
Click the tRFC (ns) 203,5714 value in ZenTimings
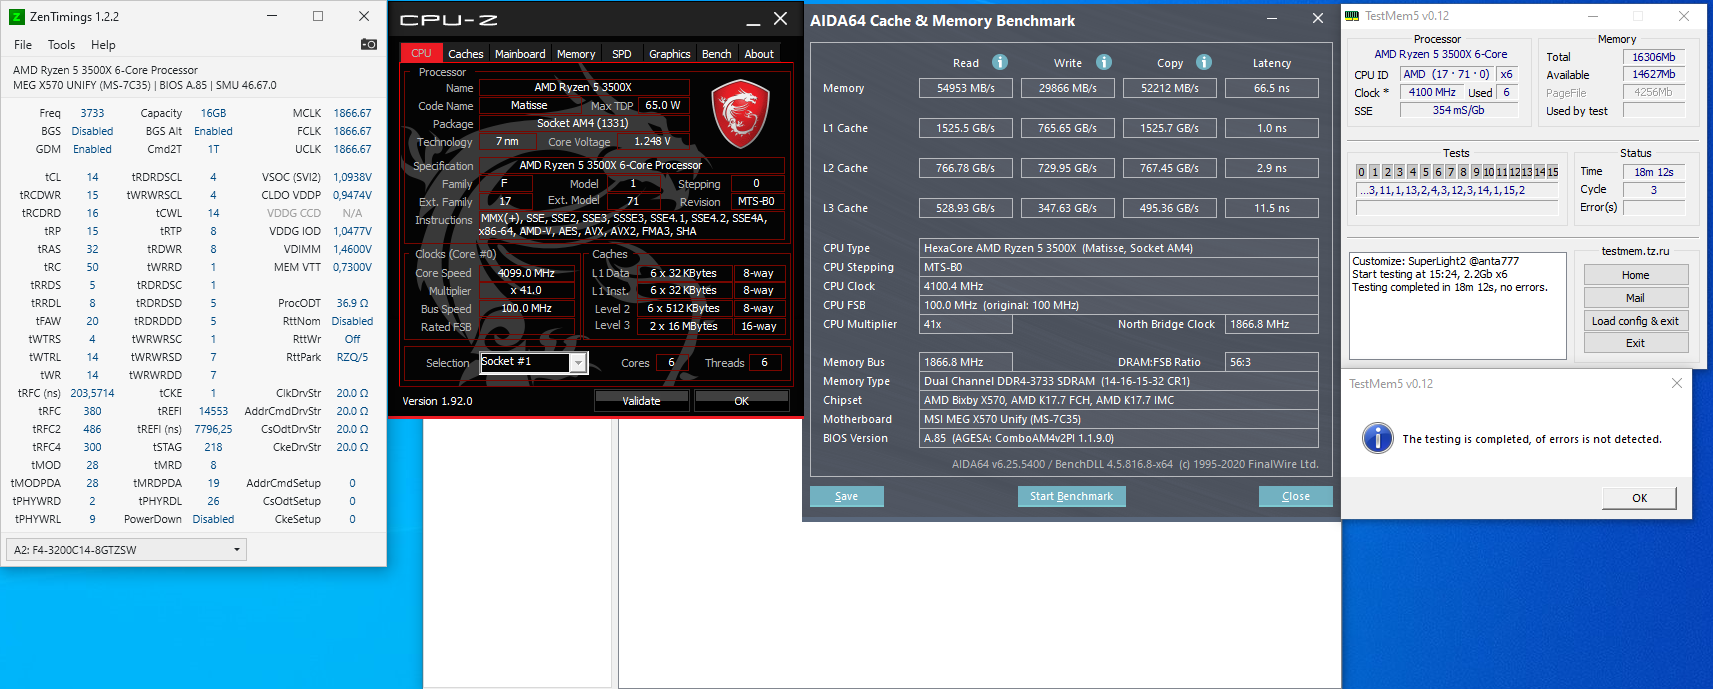[92, 393]
